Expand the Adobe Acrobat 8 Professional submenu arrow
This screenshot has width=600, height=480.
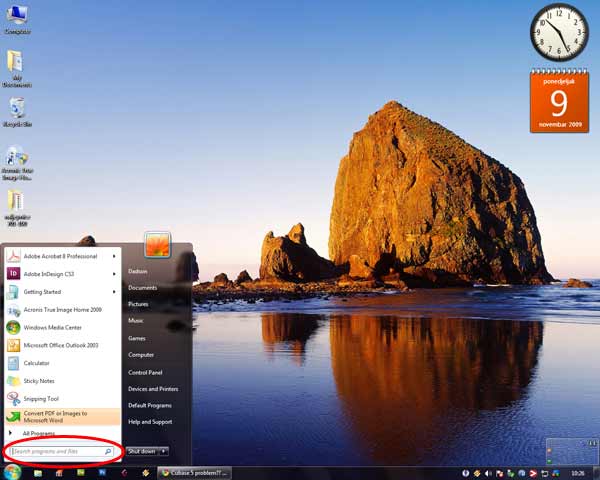click(115, 256)
